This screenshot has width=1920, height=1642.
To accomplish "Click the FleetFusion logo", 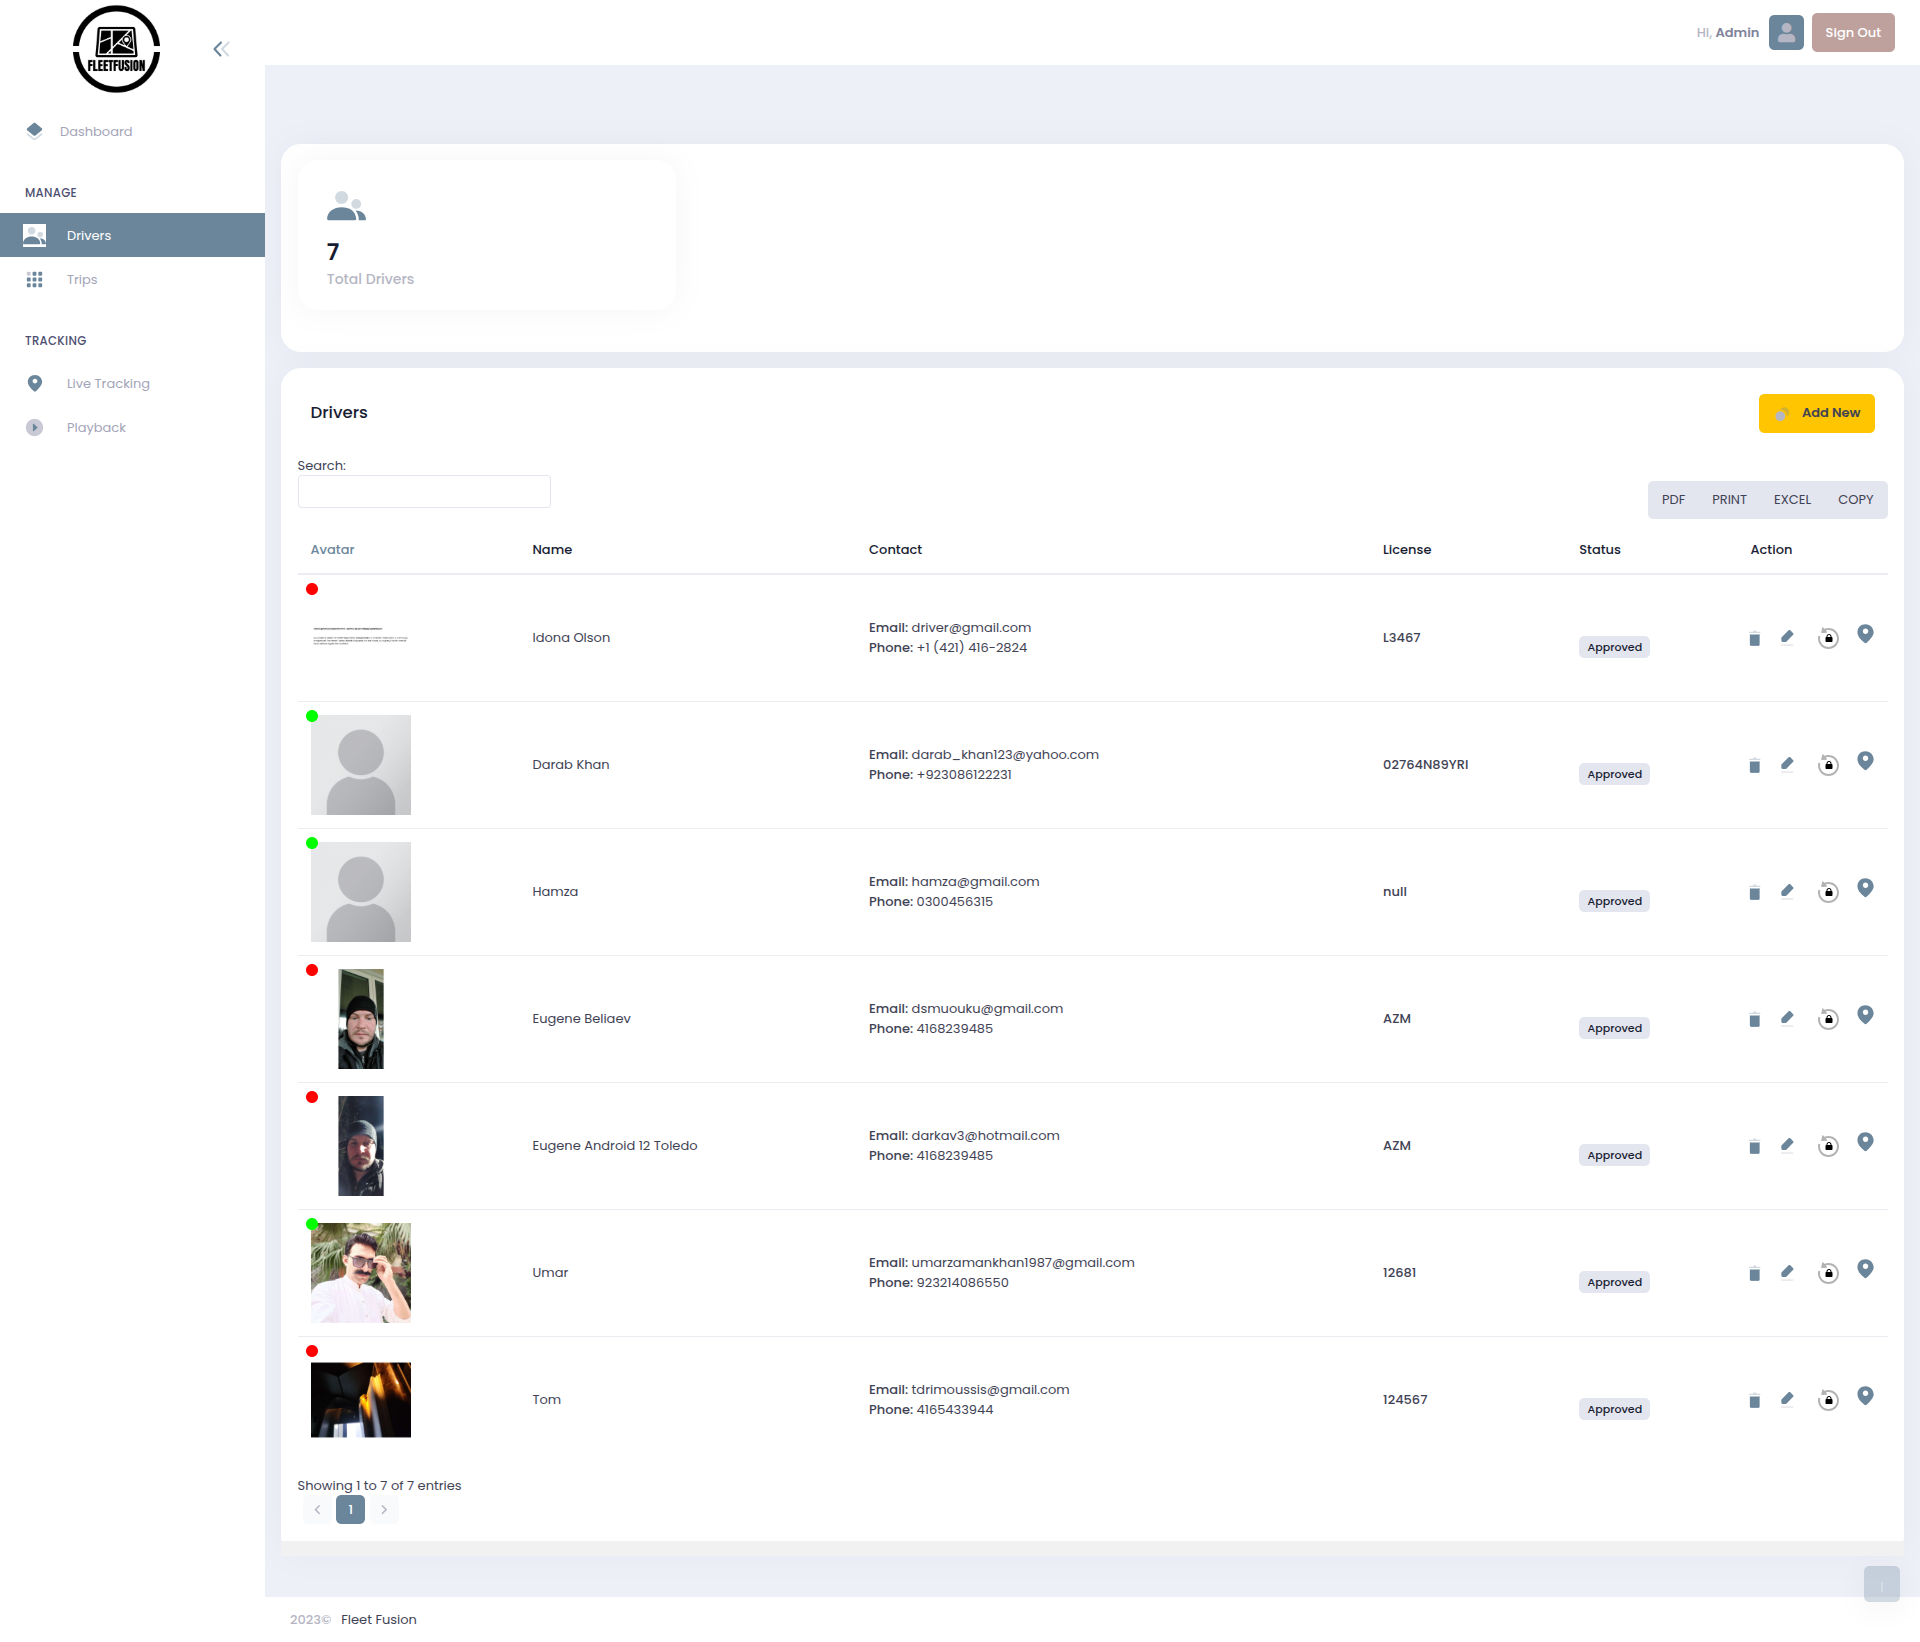I will (116, 49).
